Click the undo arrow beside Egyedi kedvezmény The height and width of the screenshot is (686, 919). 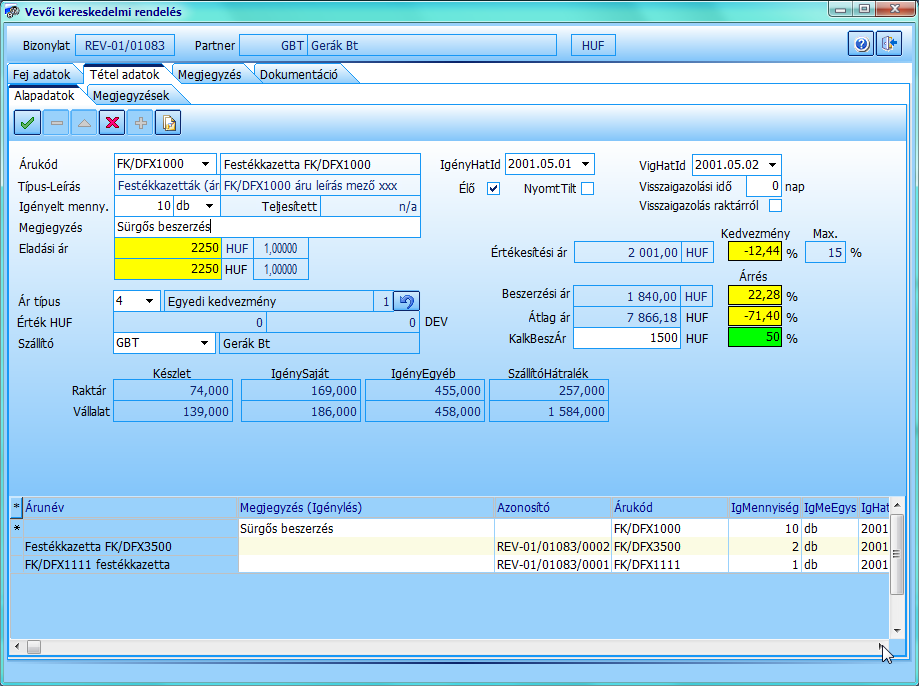[406, 301]
